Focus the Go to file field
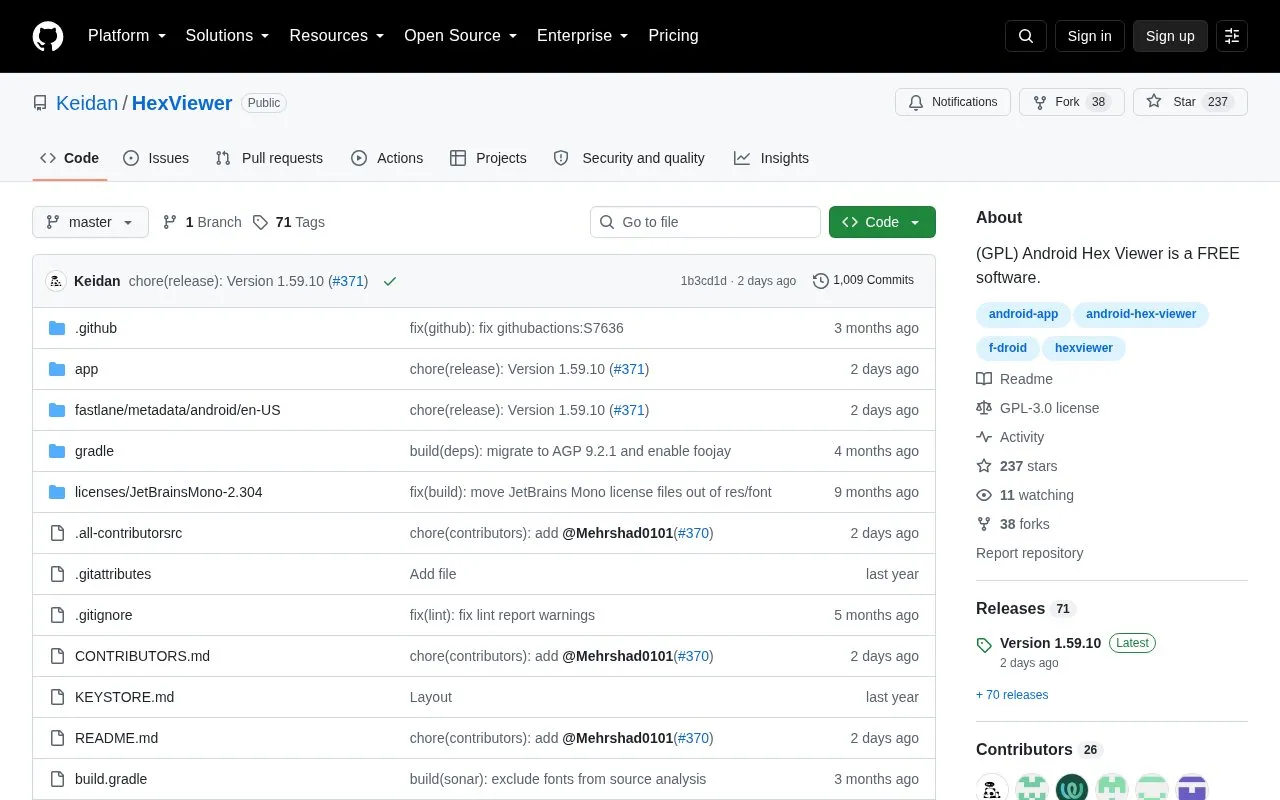The height and width of the screenshot is (800, 1280). (705, 222)
